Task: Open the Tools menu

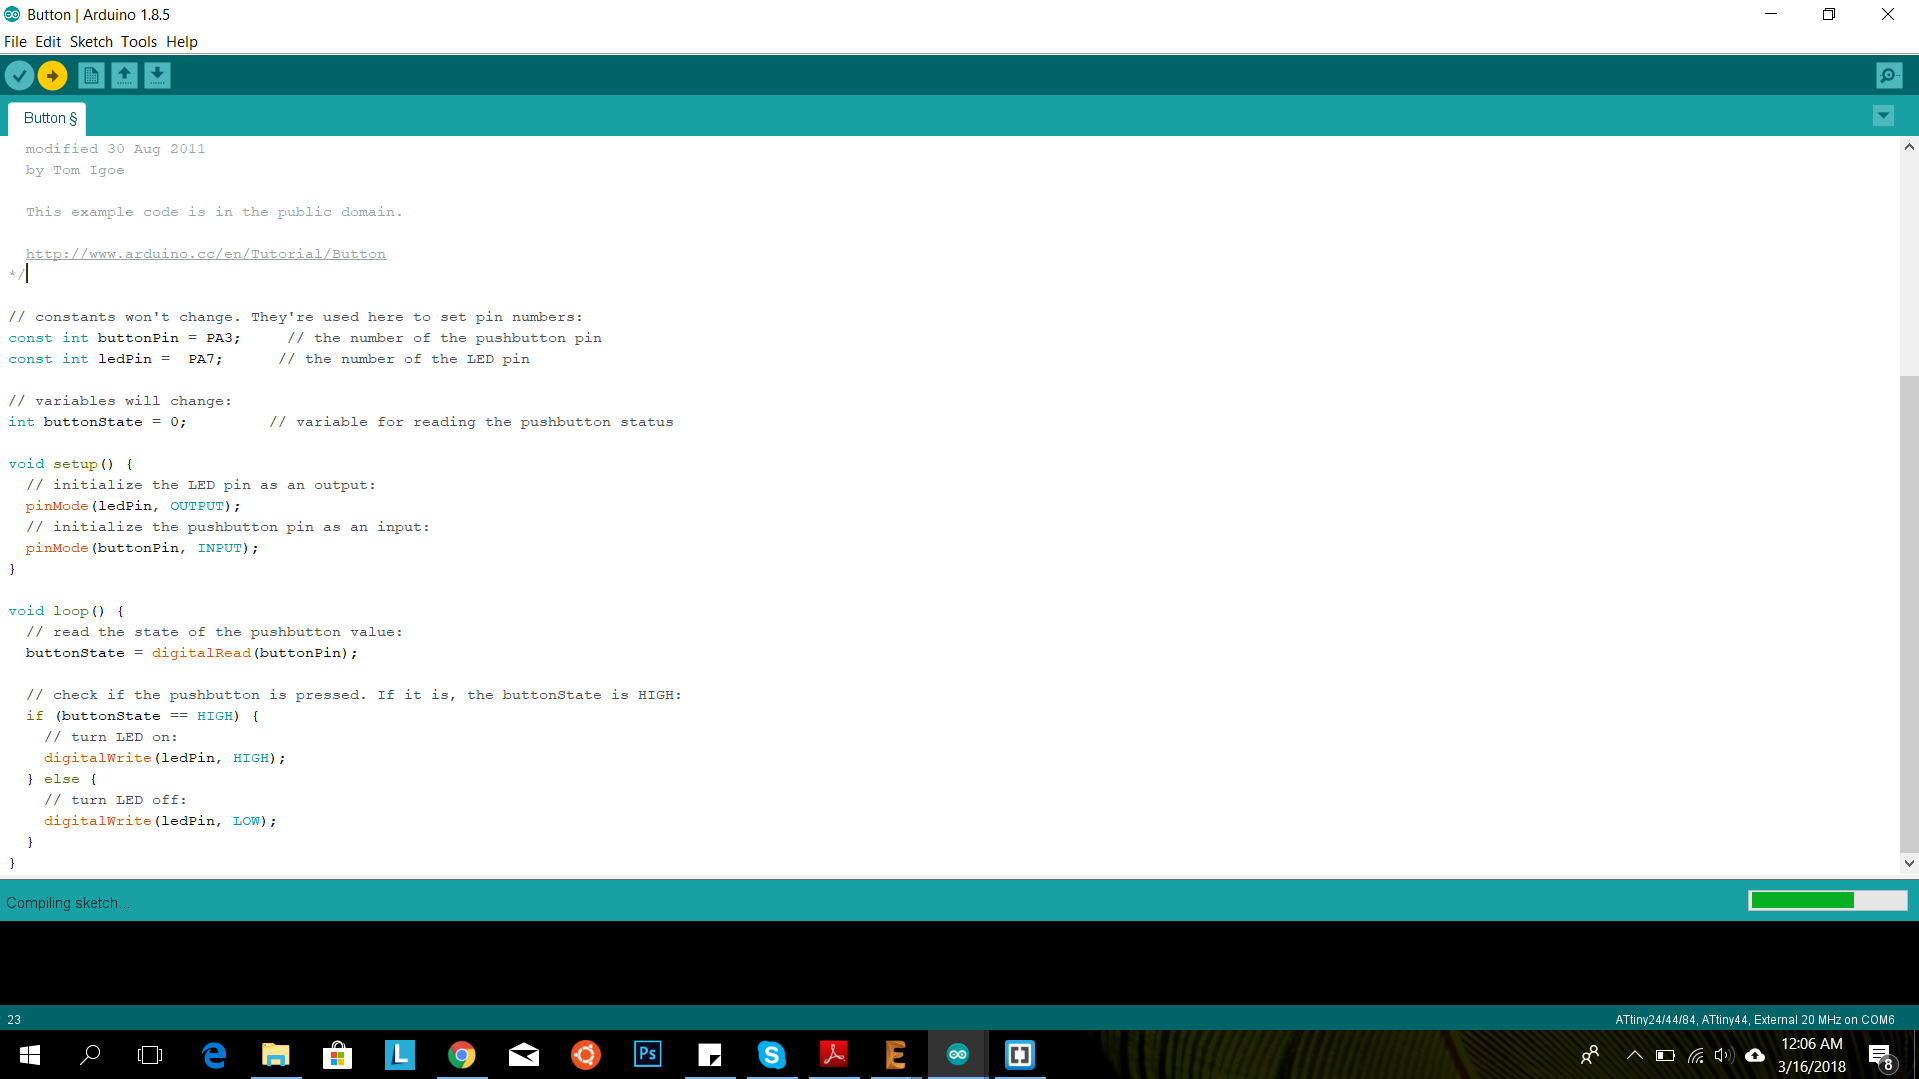Action: [139, 42]
